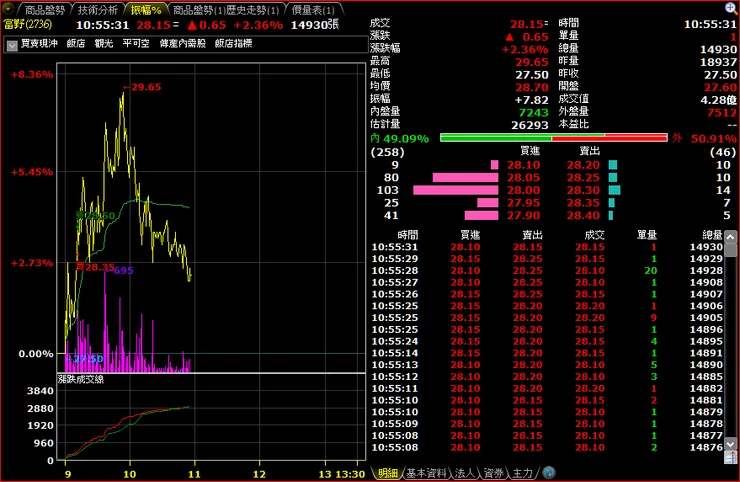740x482 pixels.
Task: Click the 傳產內需股 tag
Action: pyautogui.click(x=183, y=43)
